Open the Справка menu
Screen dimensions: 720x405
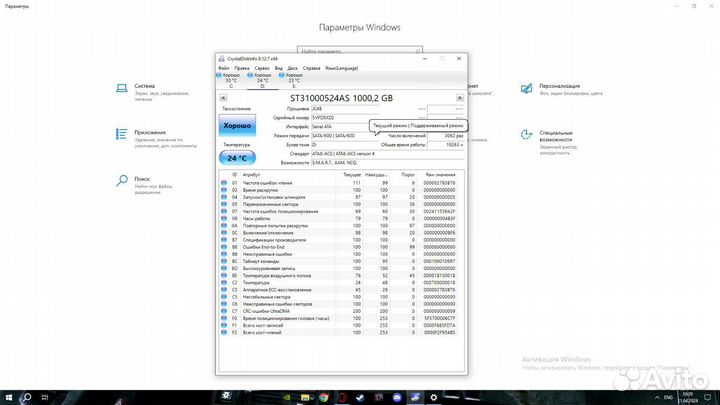click(311, 68)
